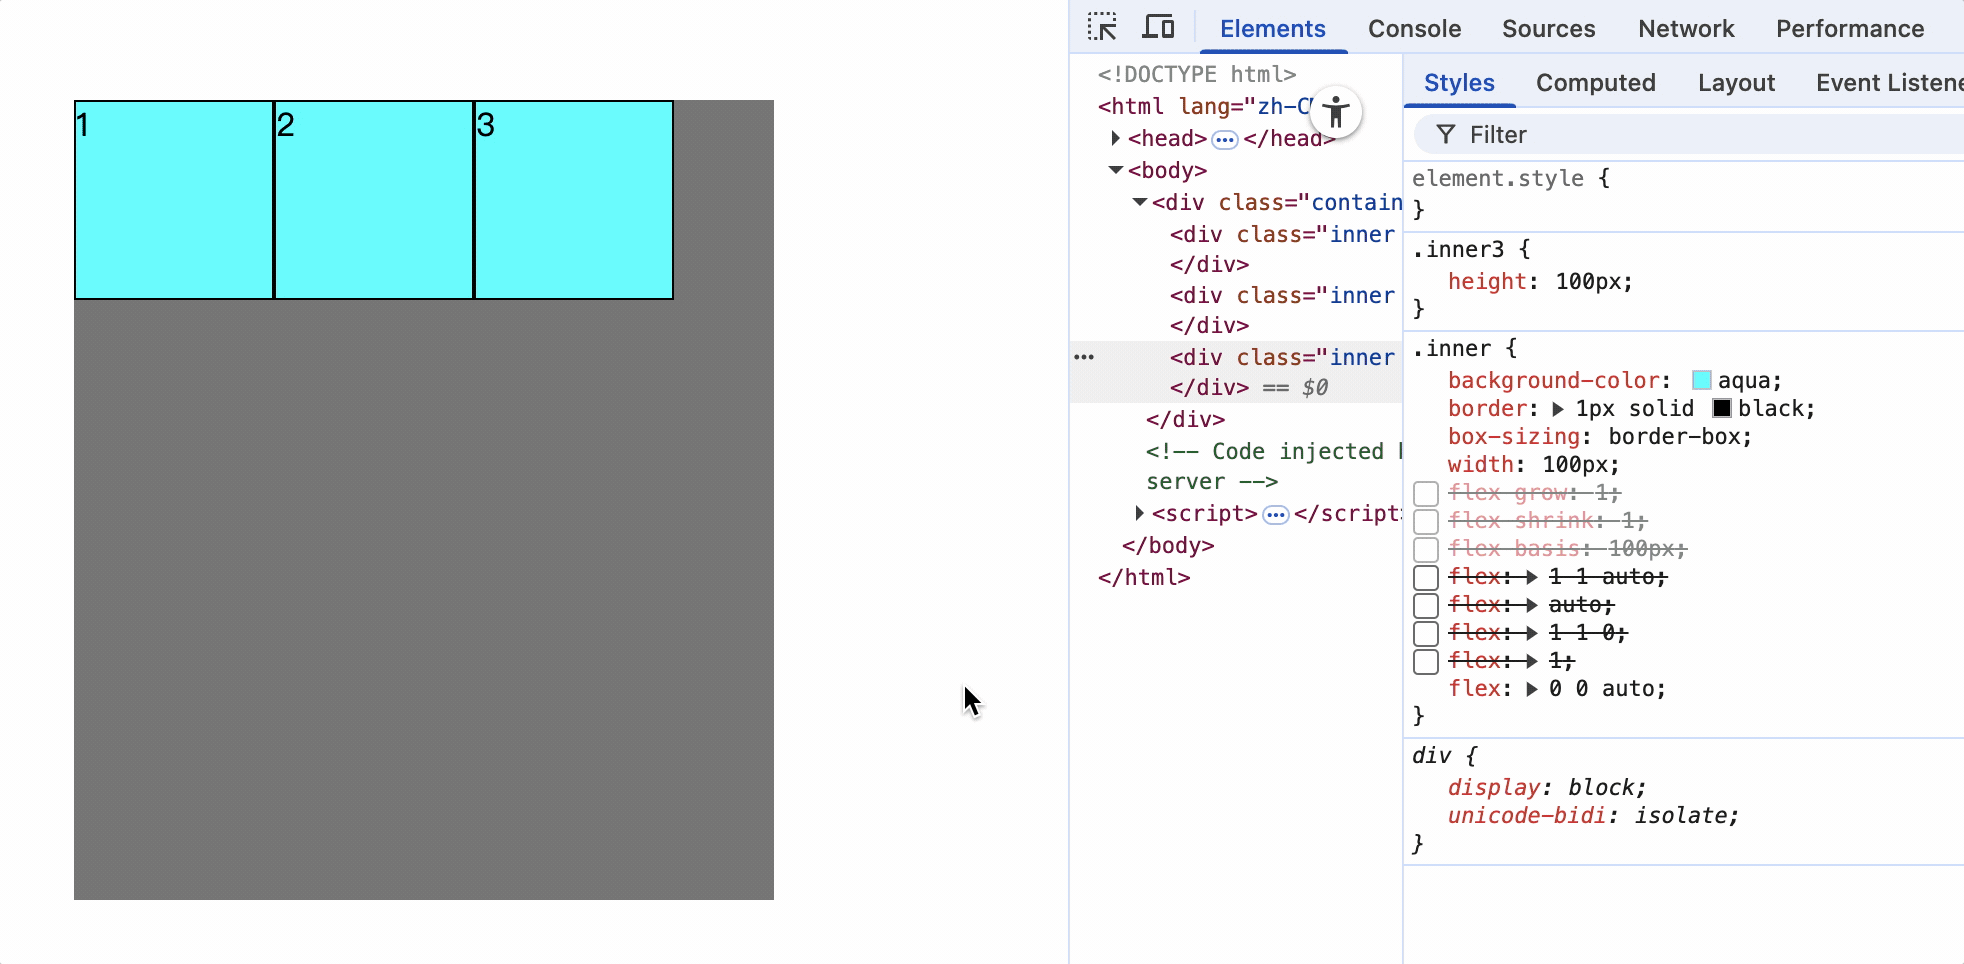Open the Network tab
Viewport: 1964px width, 964px height.
pos(1686,28)
